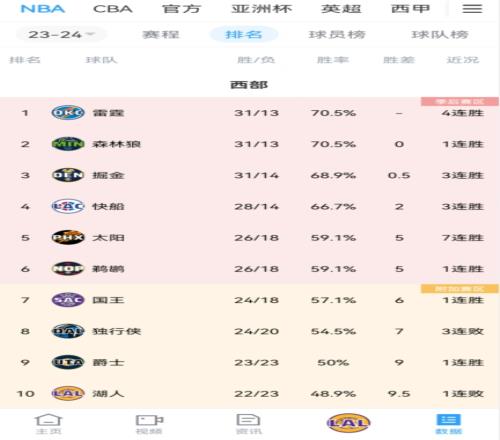Open the news article icon
The image size is (500, 440).
(248, 420)
